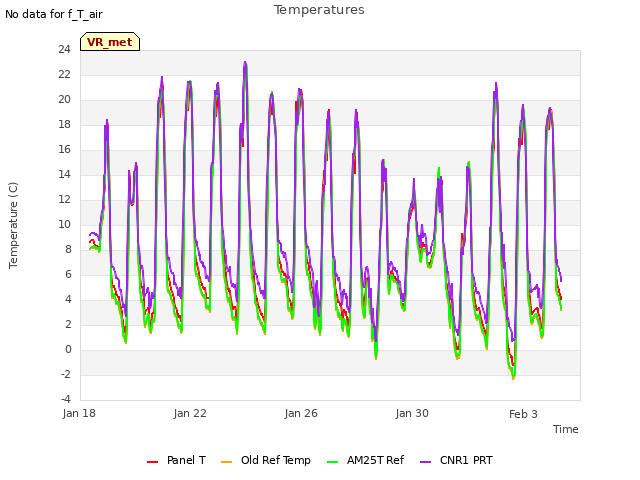
Task: Click the 12 y-axis tick label
Action: click(64, 199)
